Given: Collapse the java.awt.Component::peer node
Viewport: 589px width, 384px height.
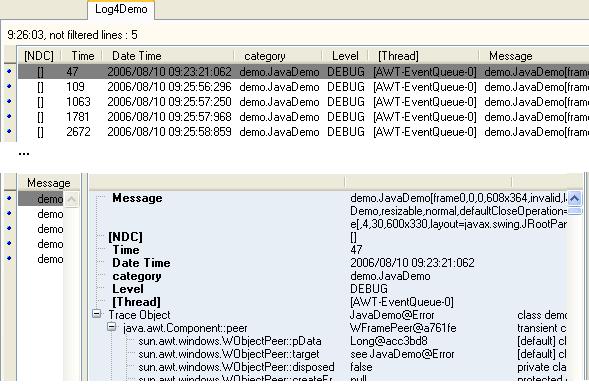Looking at the screenshot, I should tap(112, 327).
